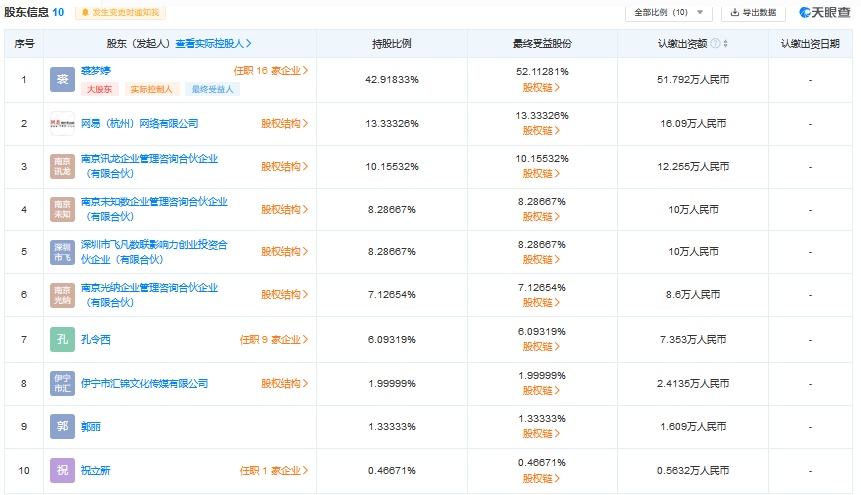Screen dimensions: 861x495
Task: Open 股权链 in 深圳市飞凡数联 row
Action: [x=541, y=259]
